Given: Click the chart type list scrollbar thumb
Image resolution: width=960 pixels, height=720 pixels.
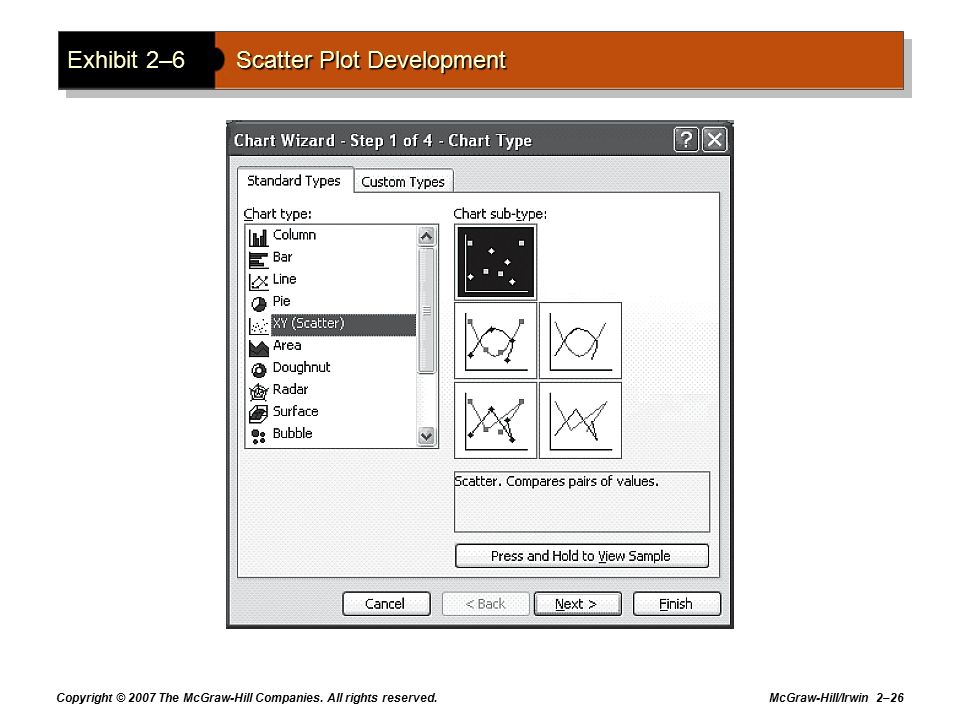Looking at the screenshot, I should tap(426, 310).
